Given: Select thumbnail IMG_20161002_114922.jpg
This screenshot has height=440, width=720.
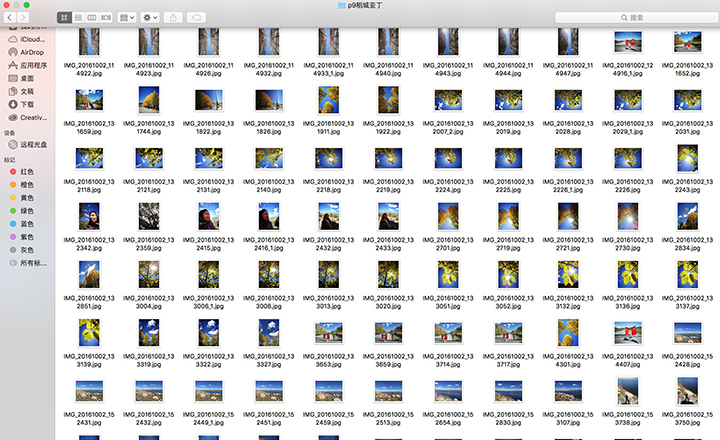Looking at the screenshot, I should tap(89, 42).
